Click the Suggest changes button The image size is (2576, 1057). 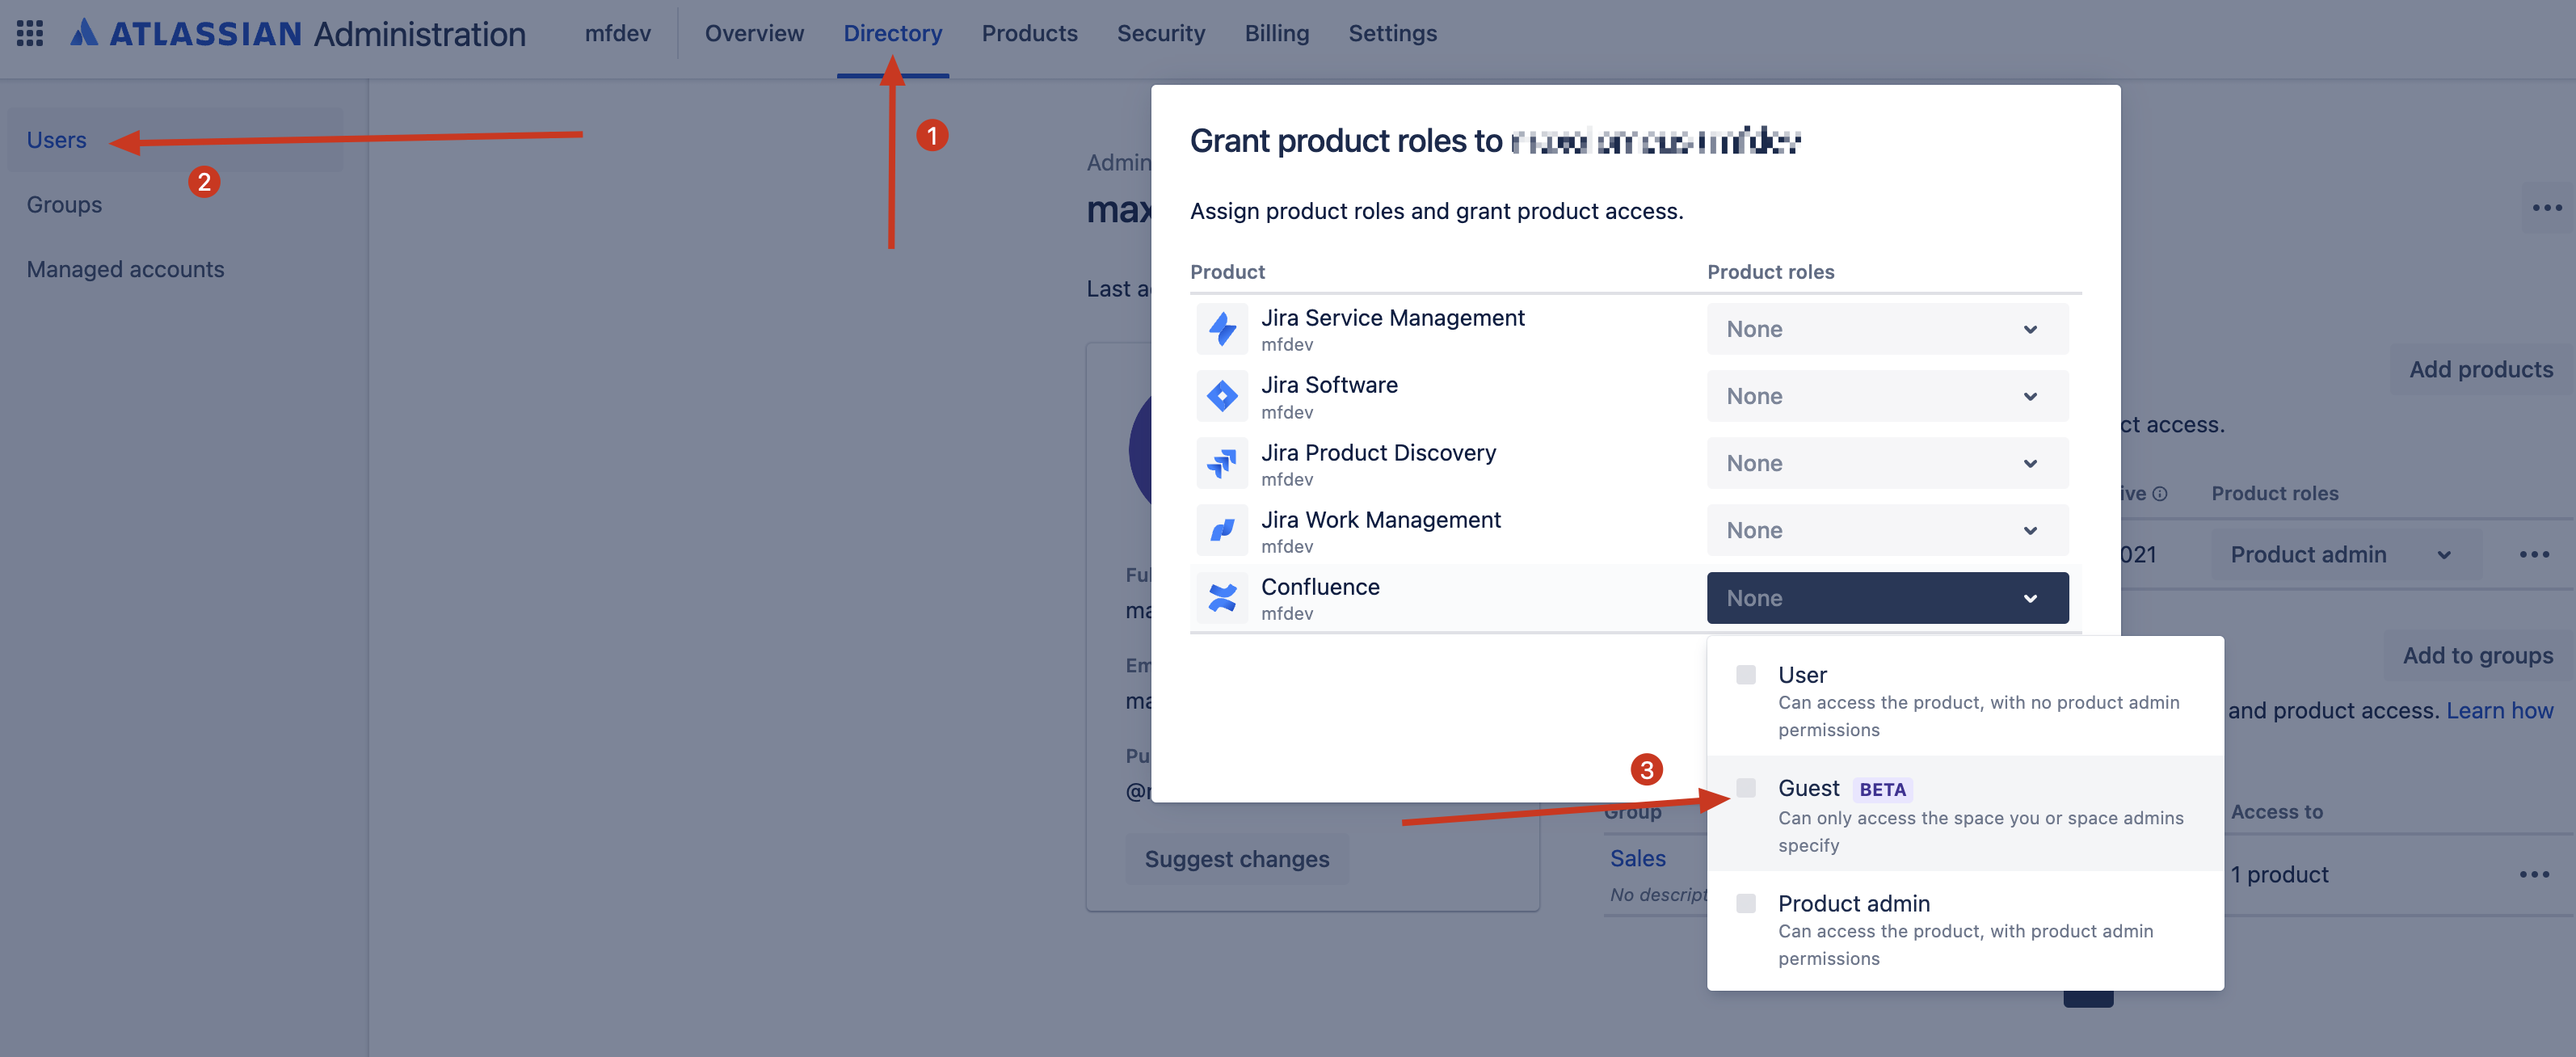[x=1237, y=858]
